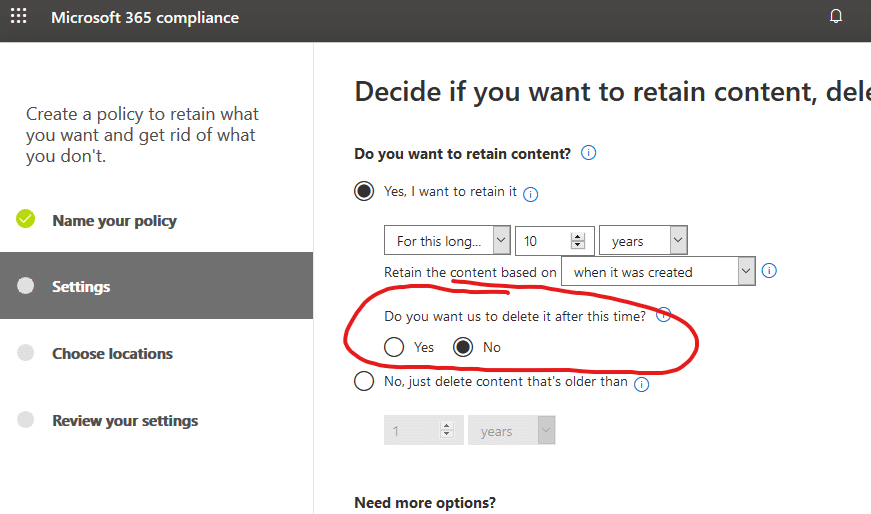Click info icon after 'delete it after this time?'

coord(663,315)
